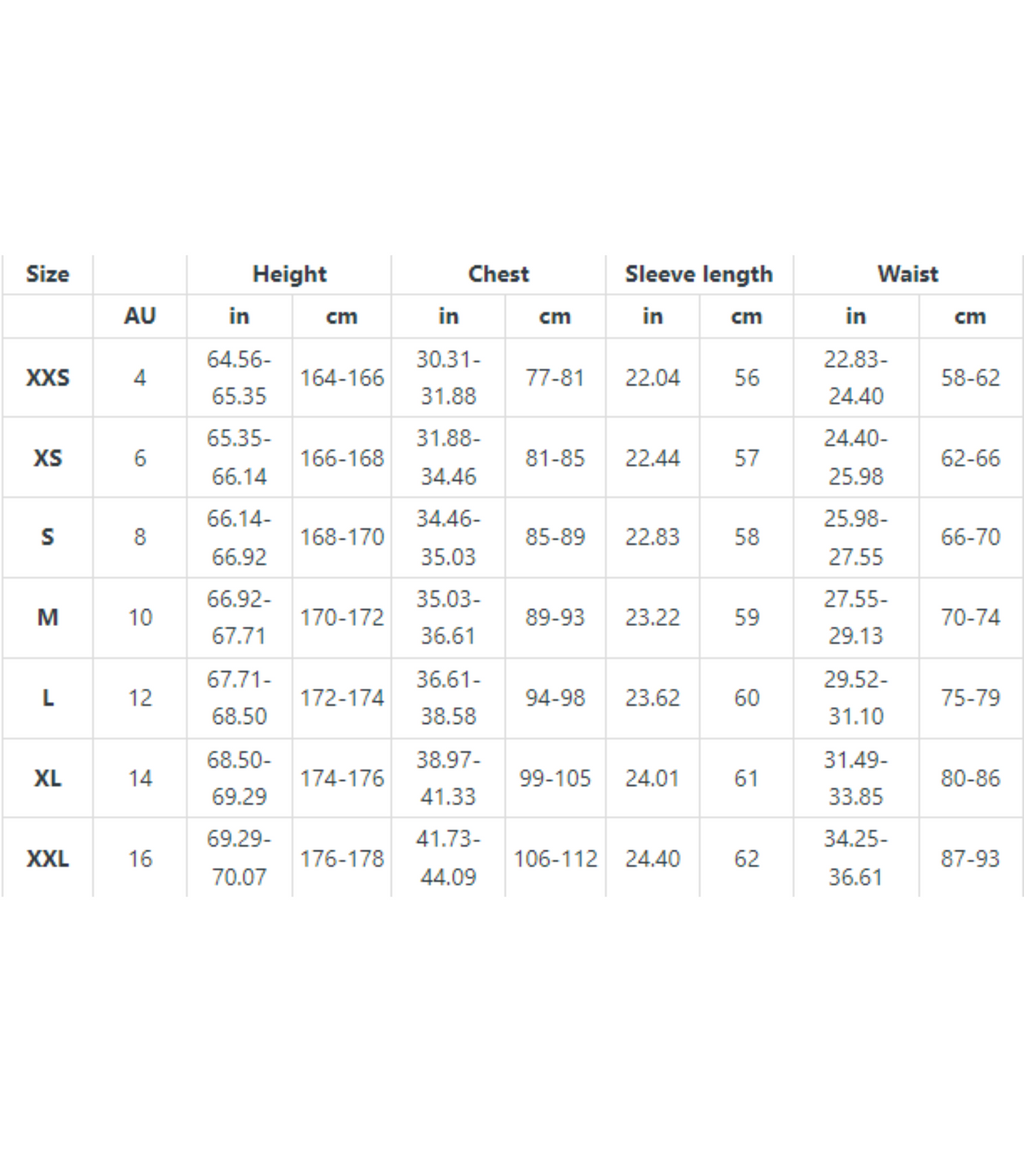Viewport: 1024px width, 1152px height.
Task: Click the Sleeve length header
Action: 699,274
